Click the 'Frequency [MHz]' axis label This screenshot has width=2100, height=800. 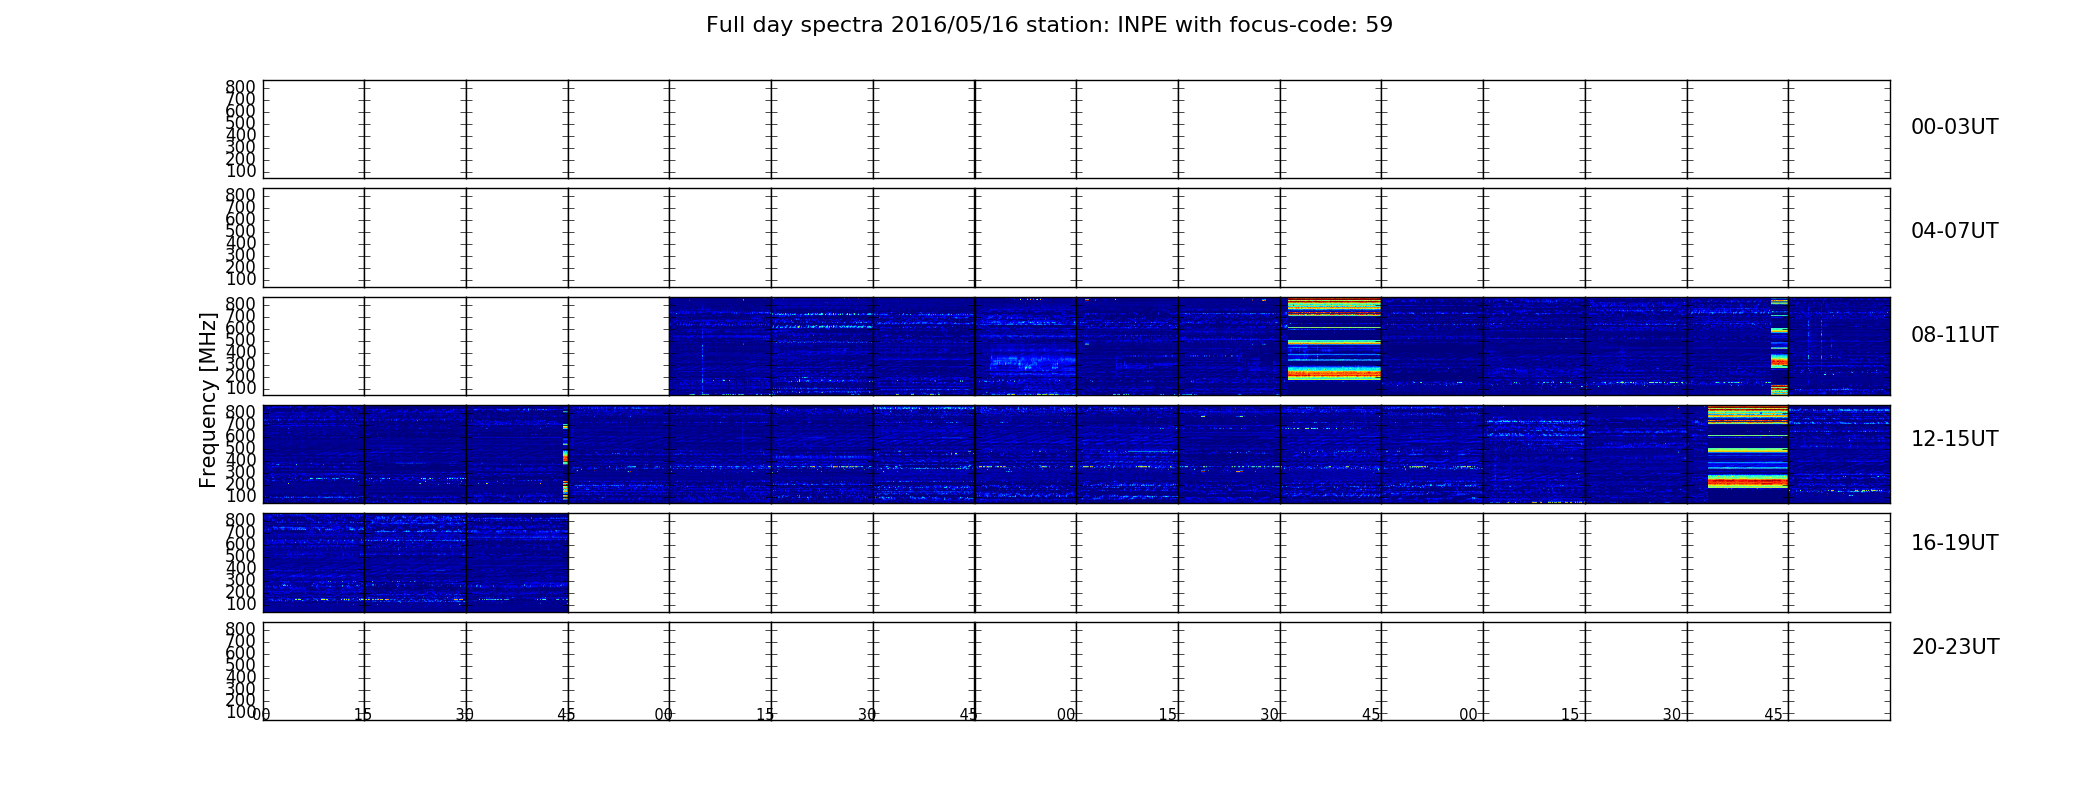tap(208, 400)
